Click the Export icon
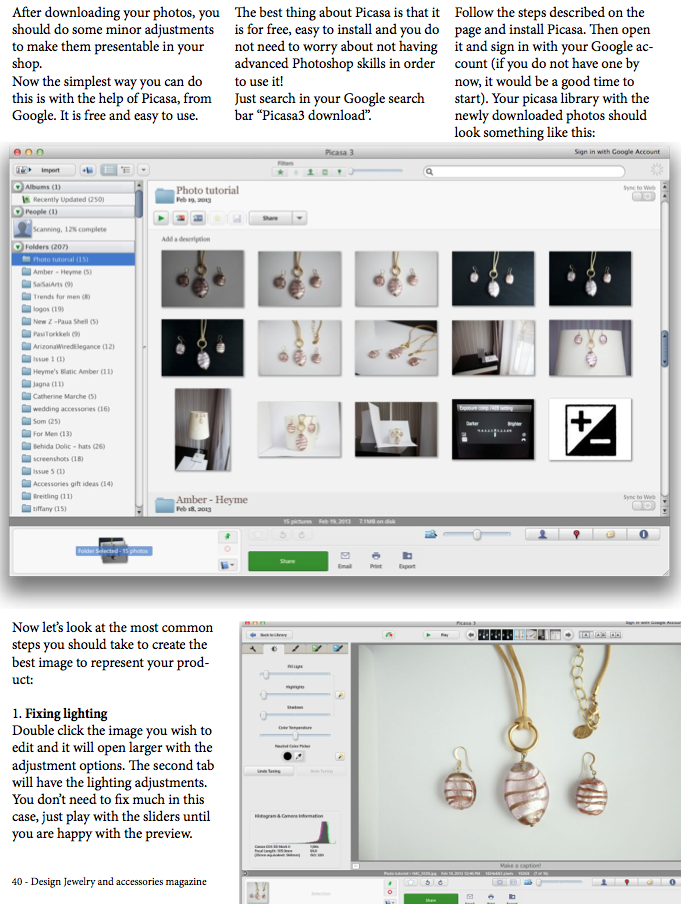681x904 pixels. [x=407, y=560]
